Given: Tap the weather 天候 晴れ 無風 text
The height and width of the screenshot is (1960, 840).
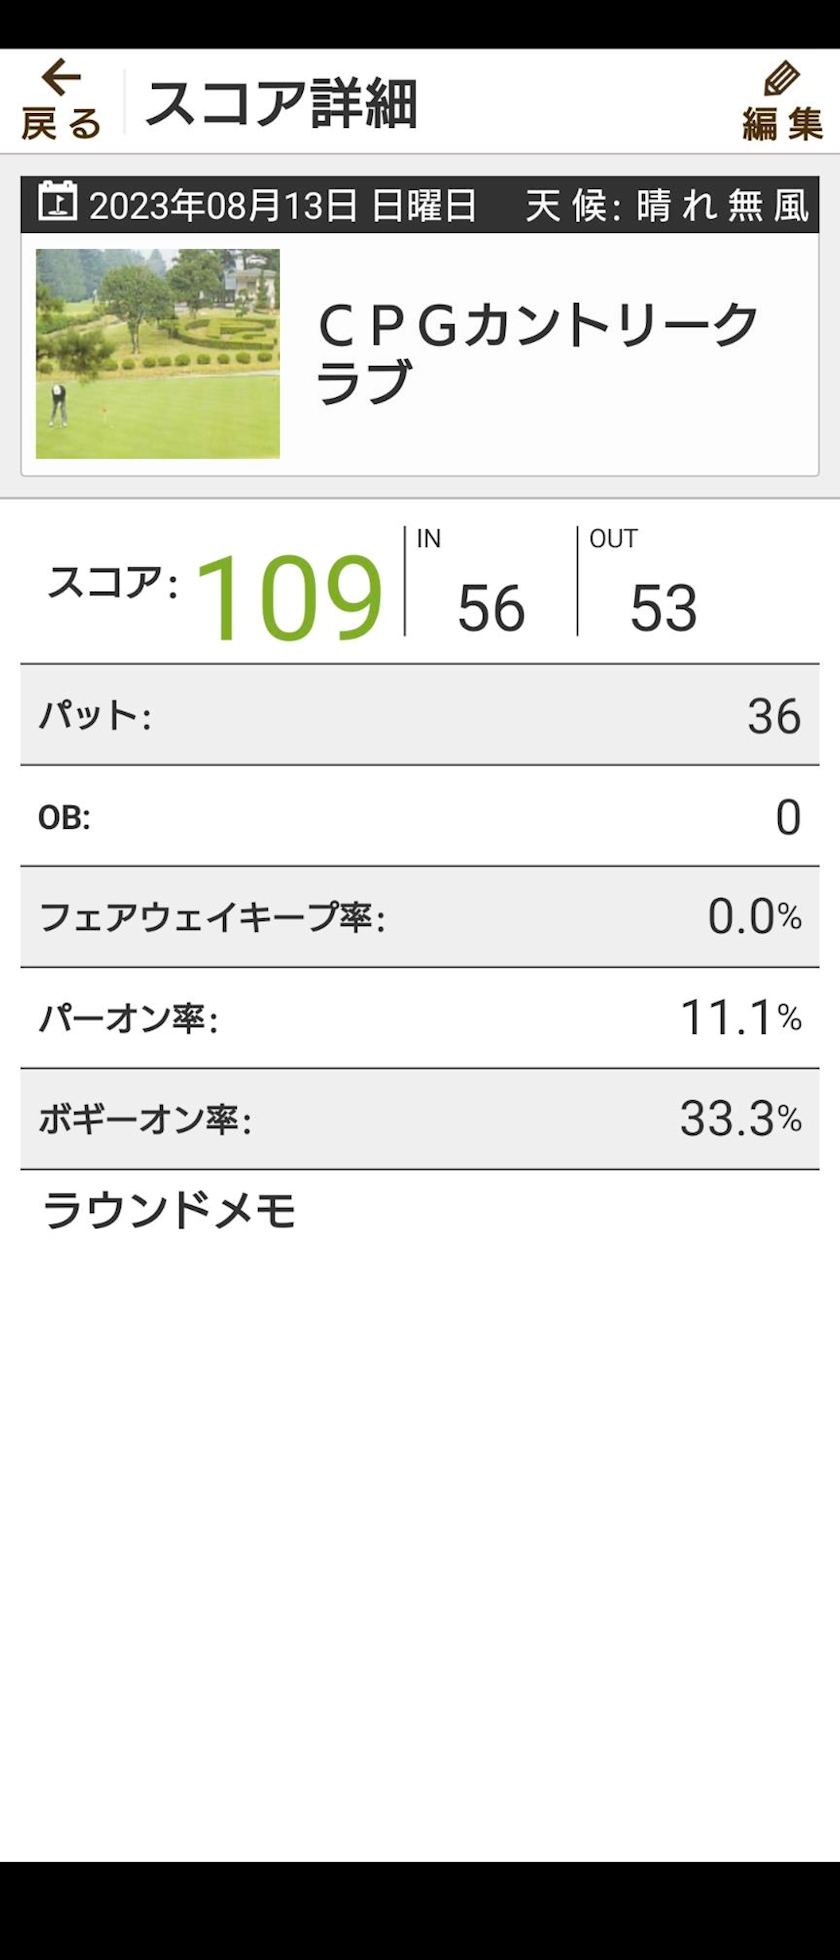Looking at the screenshot, I should point(666,206).
